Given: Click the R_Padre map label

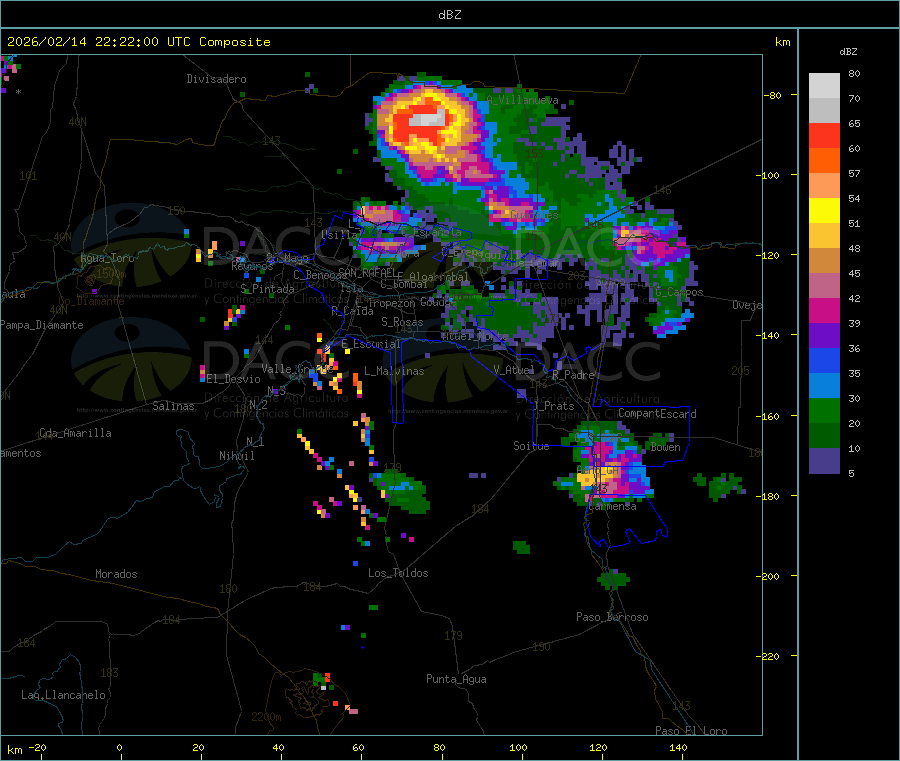Looking at the screenshot, I should 573,375.
